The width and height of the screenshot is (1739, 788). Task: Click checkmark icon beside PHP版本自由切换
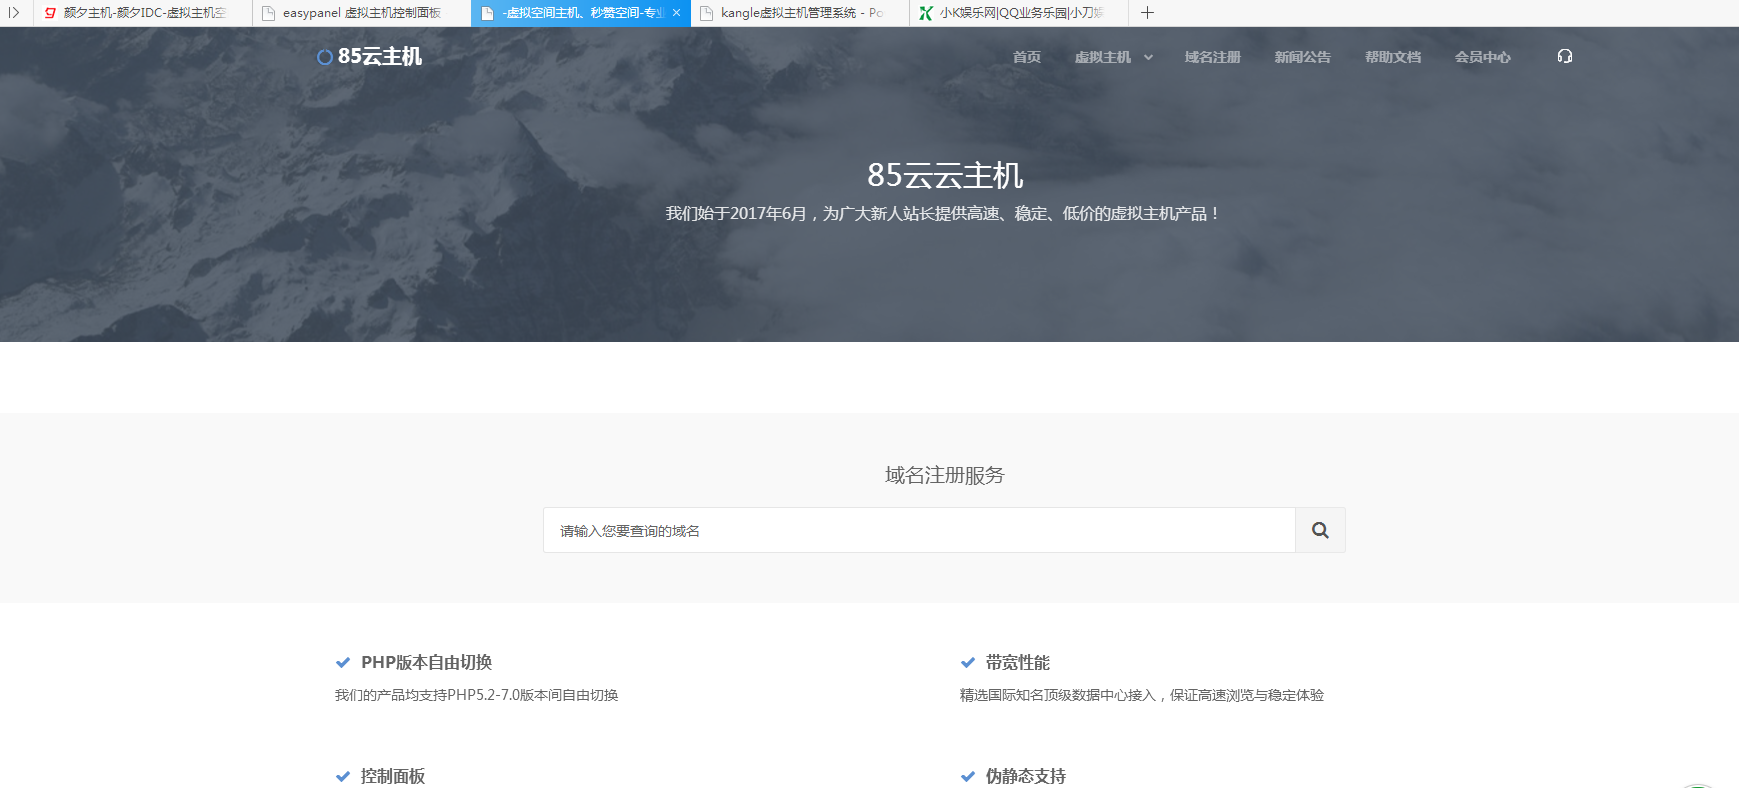pyautogui.click(x=343, y=663)
